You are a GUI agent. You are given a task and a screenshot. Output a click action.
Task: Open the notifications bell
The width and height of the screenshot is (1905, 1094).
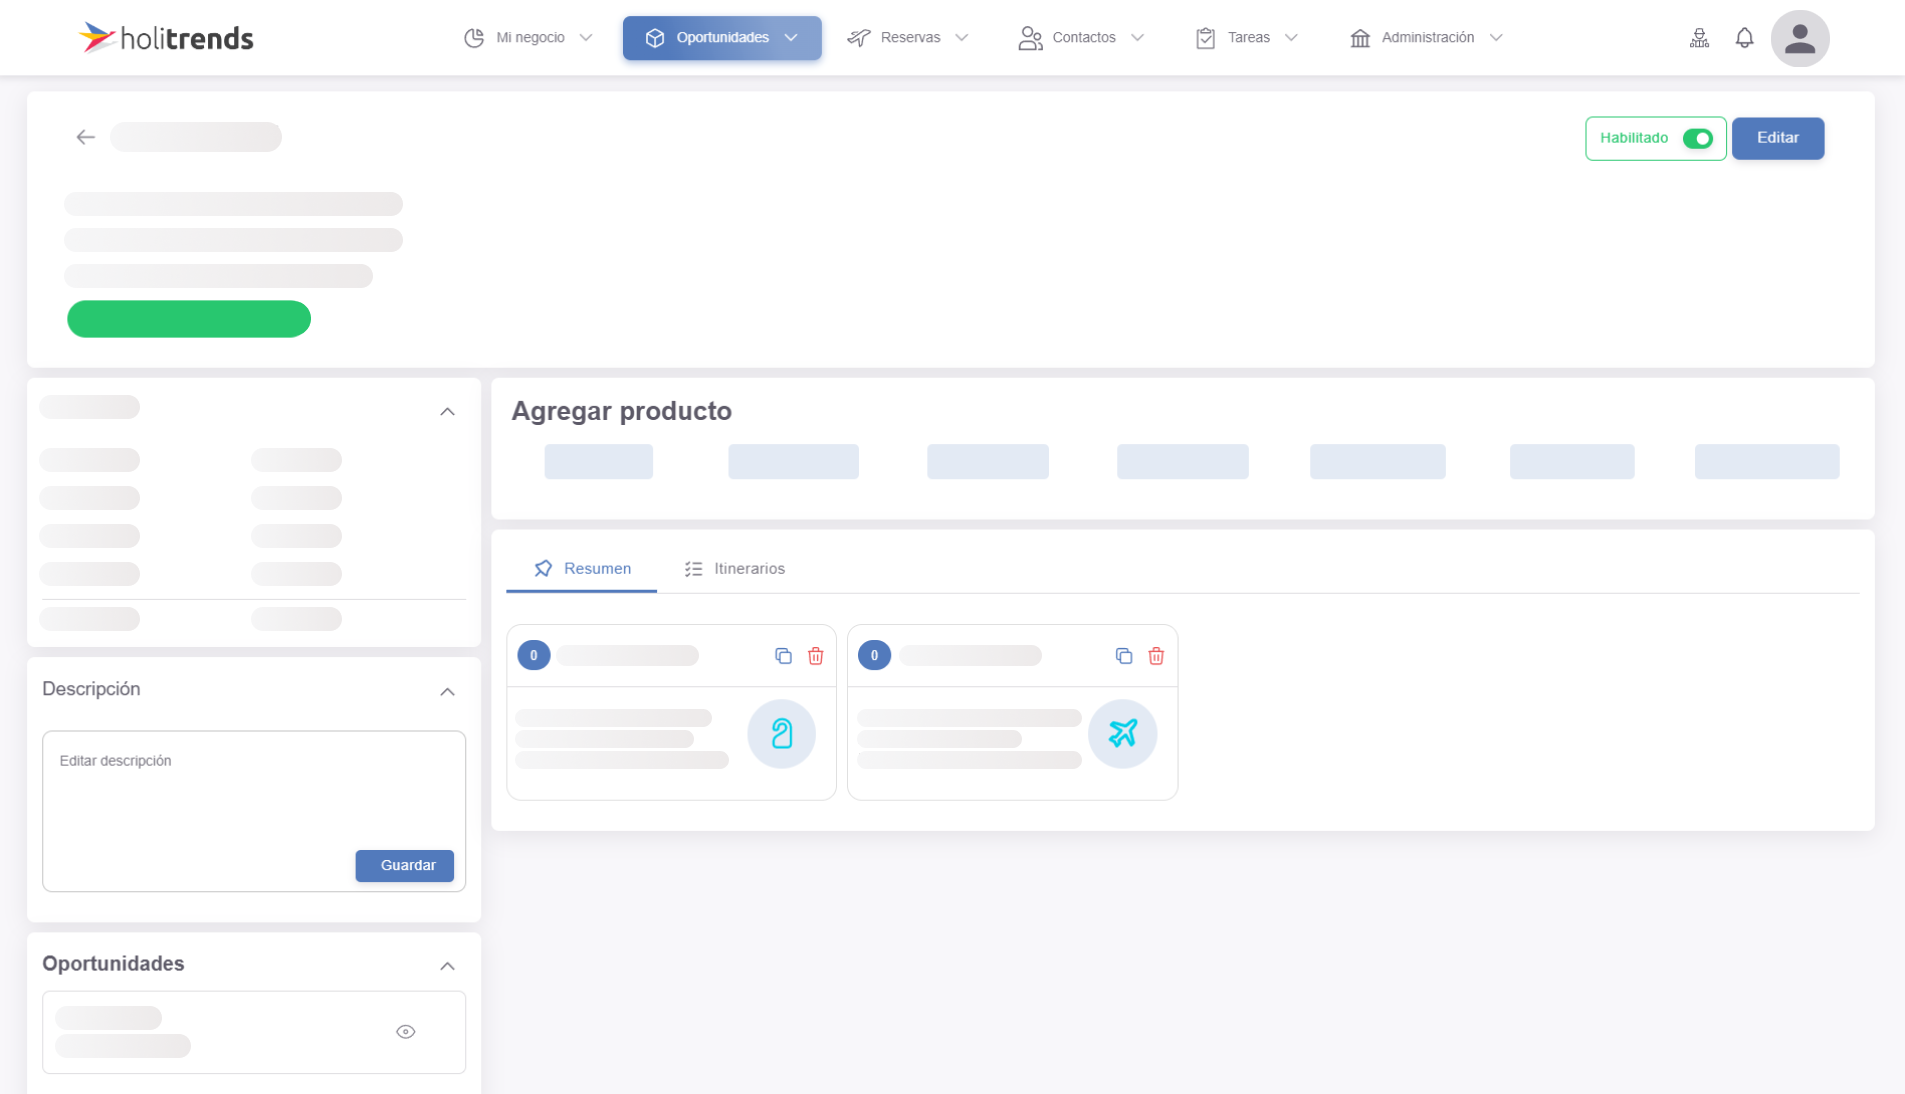[x=1744, y=38]
